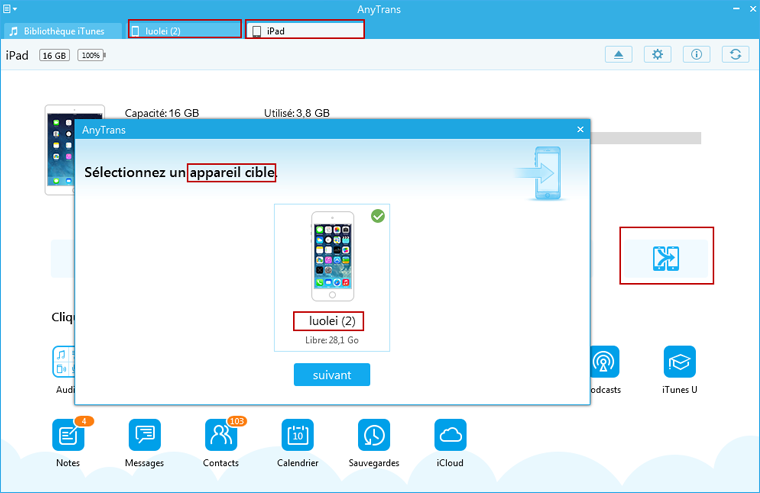Open the Calendrier icon
Image resolution: width=760 pixels, height=493 pixels.
point(298,435)
